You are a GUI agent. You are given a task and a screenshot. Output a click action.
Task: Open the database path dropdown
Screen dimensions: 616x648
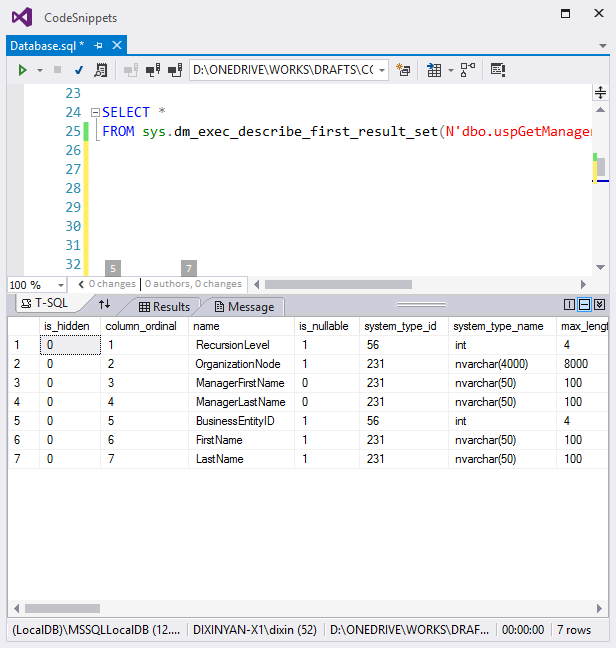(x=382, y=70)
